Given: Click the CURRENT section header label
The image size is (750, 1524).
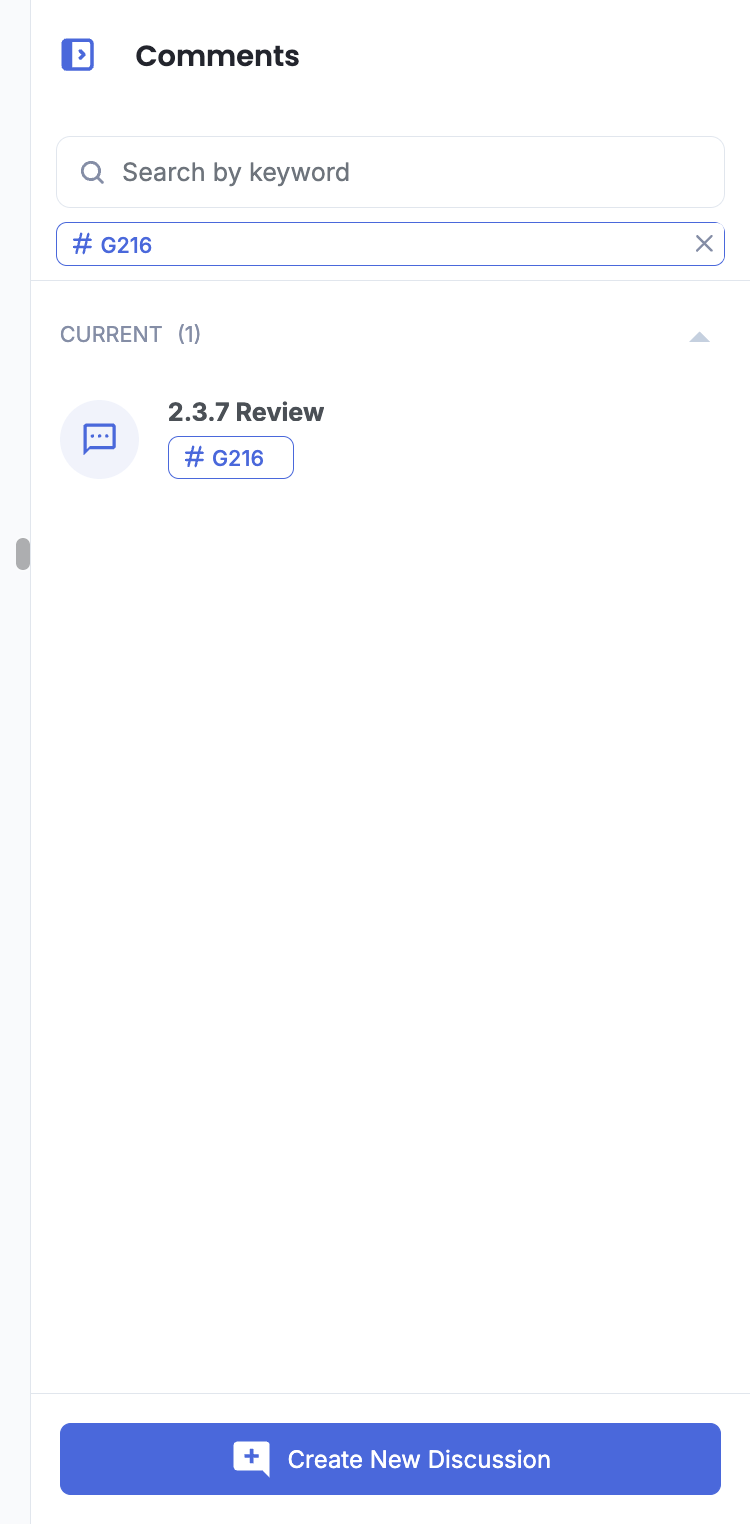Looking at the screenshot, I should 111,334.
